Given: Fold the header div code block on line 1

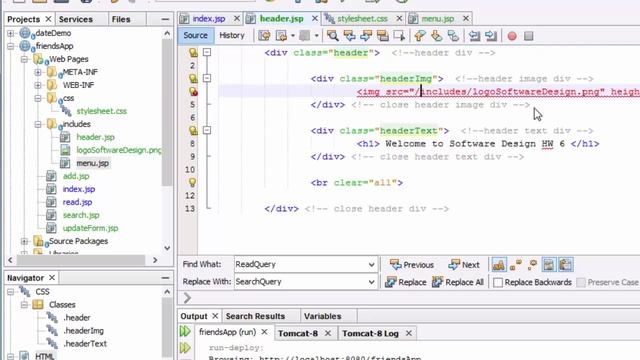Looking at the screenshot, I should click(x=207, y=52).
